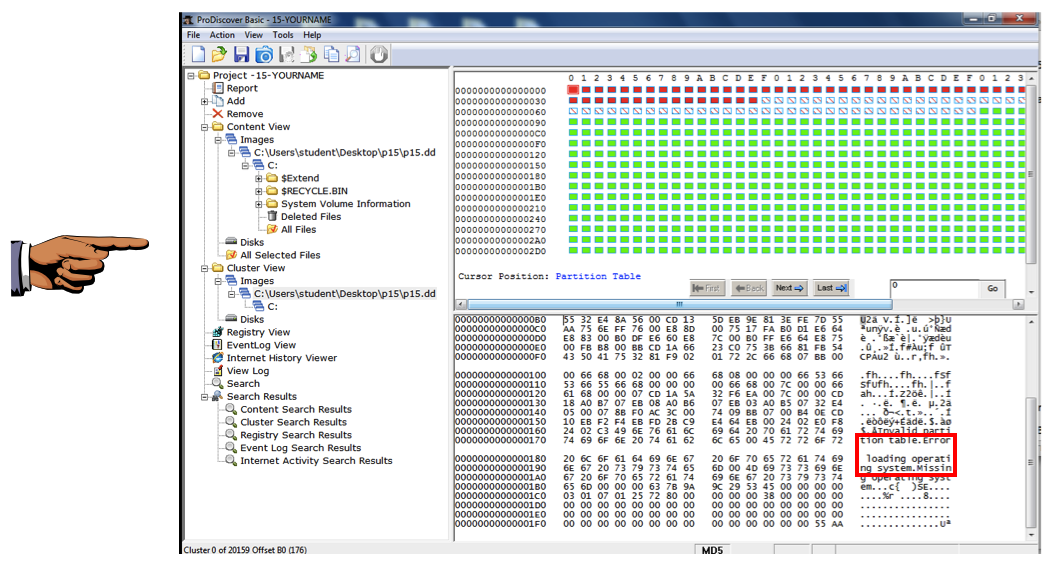Click the Open Project folder icon

[x=219, y=54]
